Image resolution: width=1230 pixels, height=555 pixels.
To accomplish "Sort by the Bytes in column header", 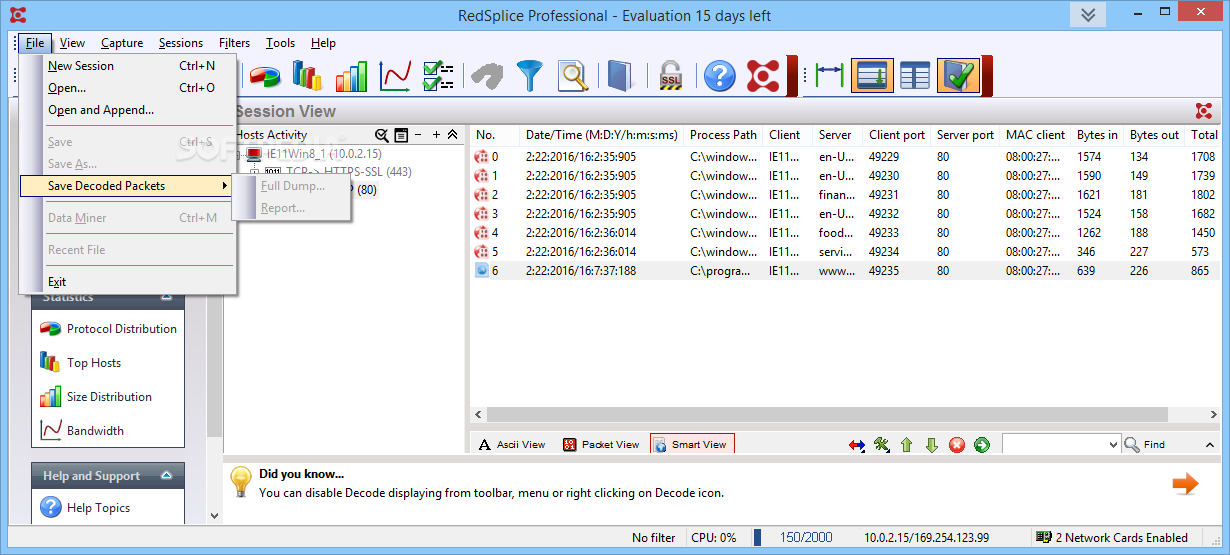I will (1097, 135).
